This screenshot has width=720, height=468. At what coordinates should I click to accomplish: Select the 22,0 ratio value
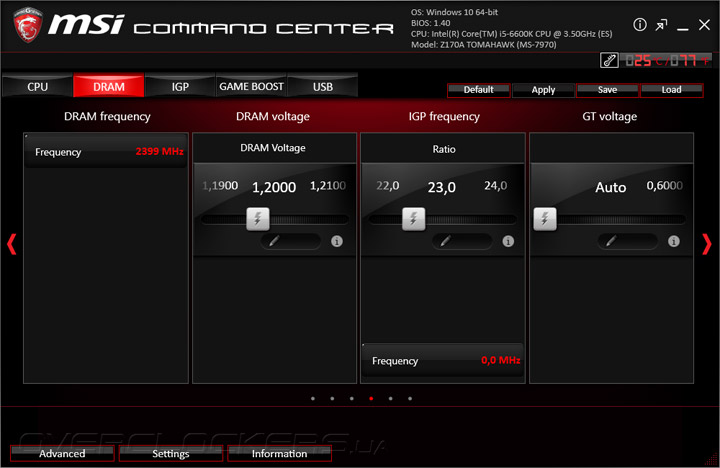[x=388, y=186]
